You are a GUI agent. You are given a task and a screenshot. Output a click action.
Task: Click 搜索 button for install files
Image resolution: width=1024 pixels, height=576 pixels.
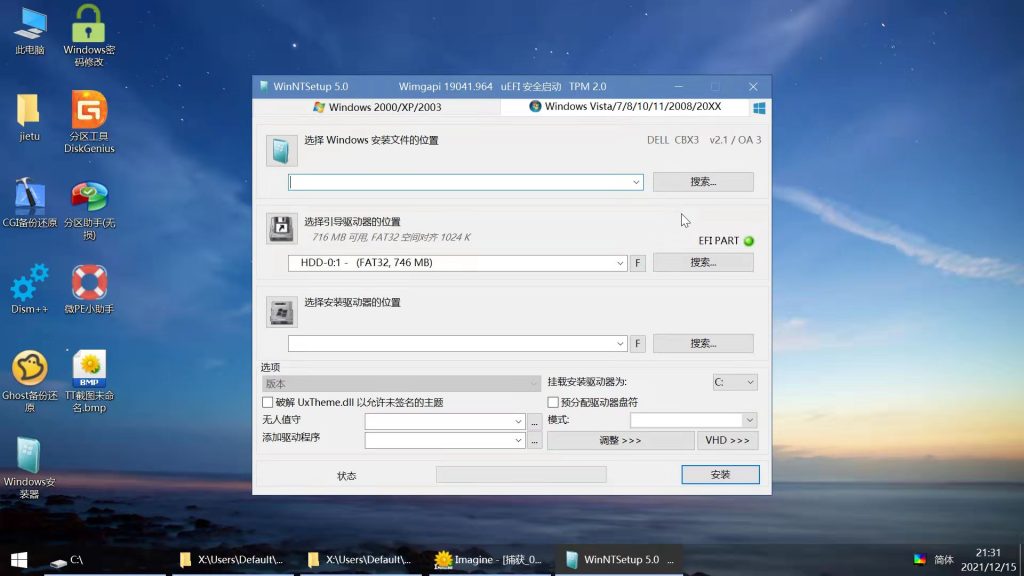(x=703, y=182)
